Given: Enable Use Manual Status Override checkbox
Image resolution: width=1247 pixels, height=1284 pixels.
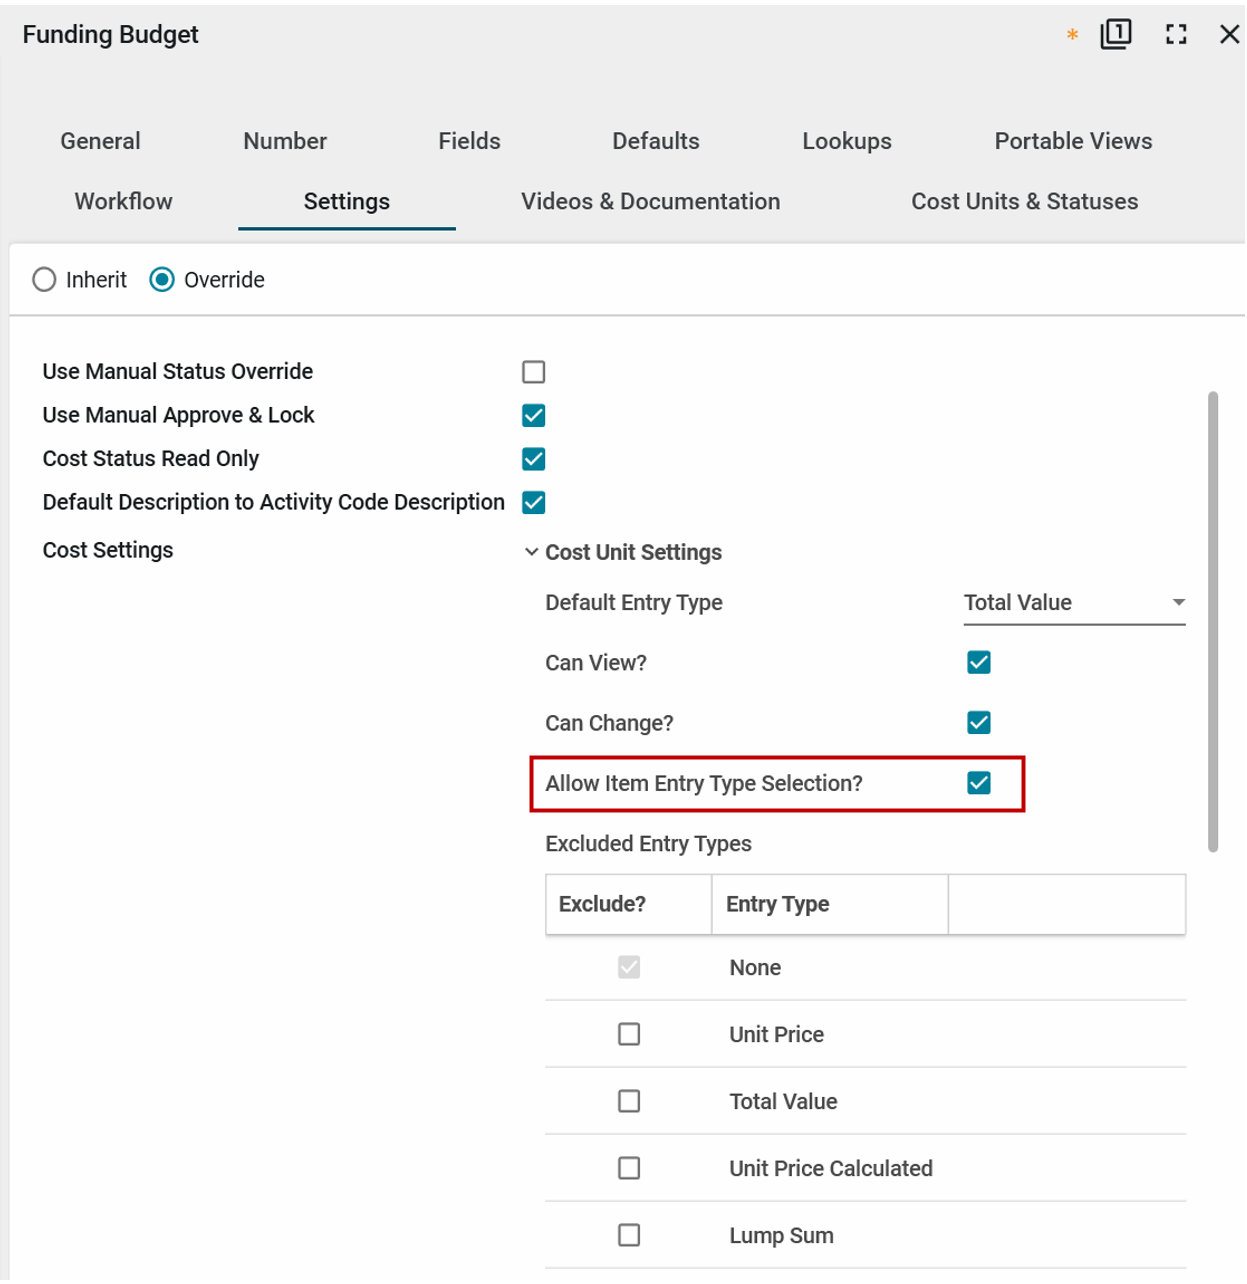Looking at the screenshot, I should click(x=534, y=372).
